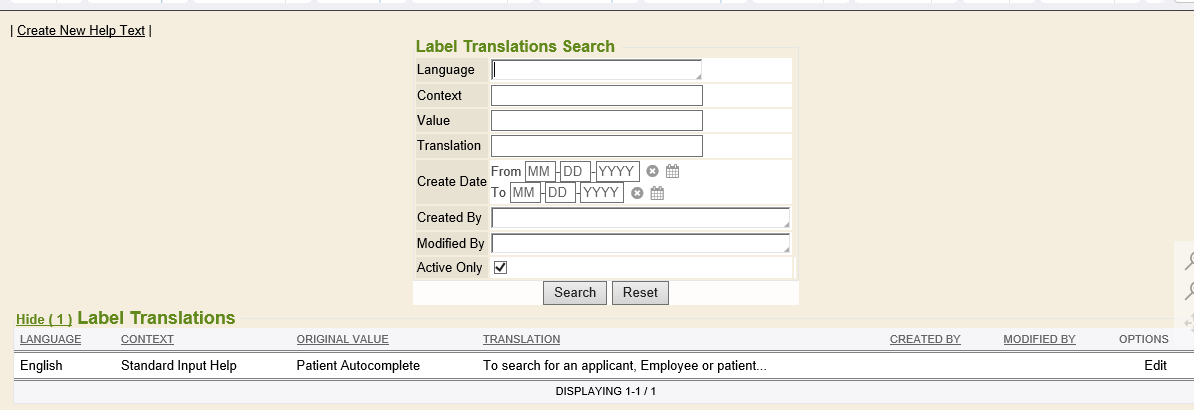Image resolution: width=1194 pixels, height=410 pixels.
Task: Open the Create New Help Text link
Action: (81, 30)
